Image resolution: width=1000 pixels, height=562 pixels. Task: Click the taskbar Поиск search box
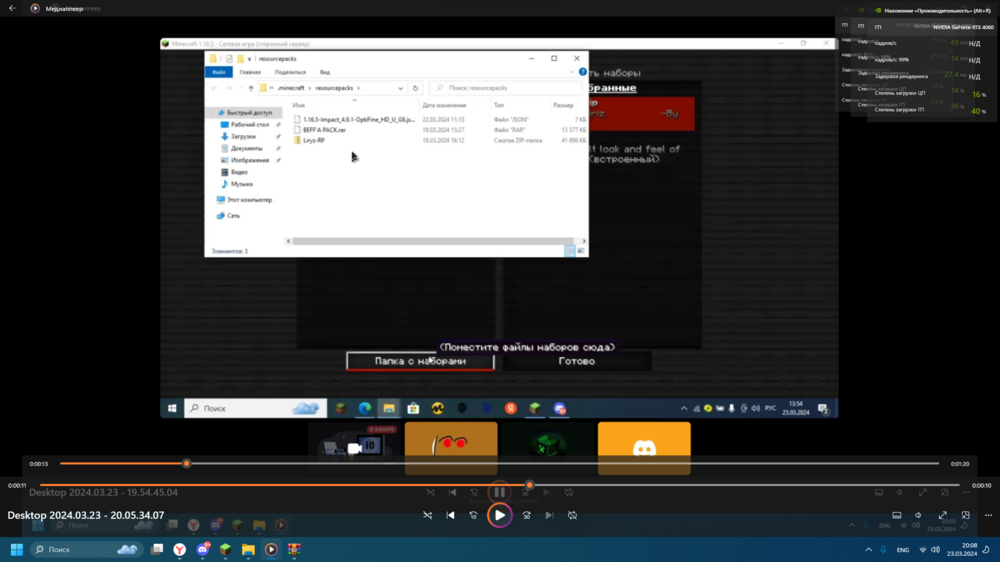[x=85, y=549]
